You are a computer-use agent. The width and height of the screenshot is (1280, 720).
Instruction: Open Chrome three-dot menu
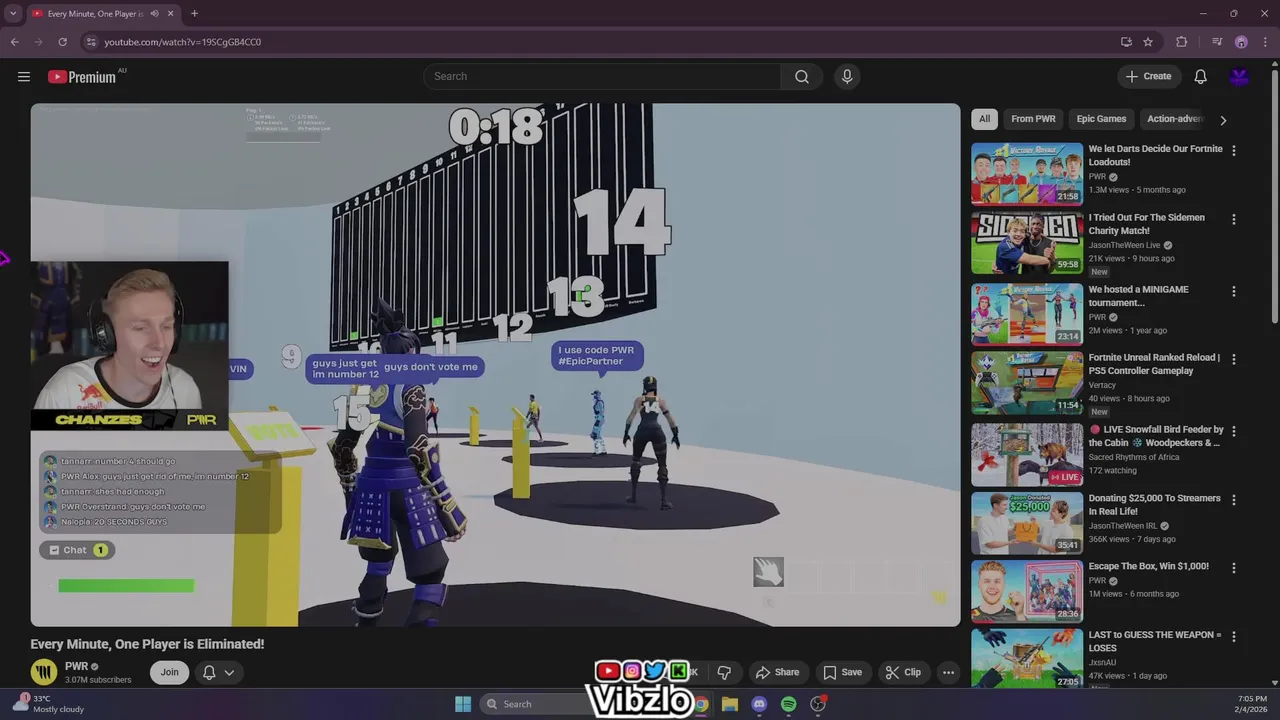point(1264,42)
